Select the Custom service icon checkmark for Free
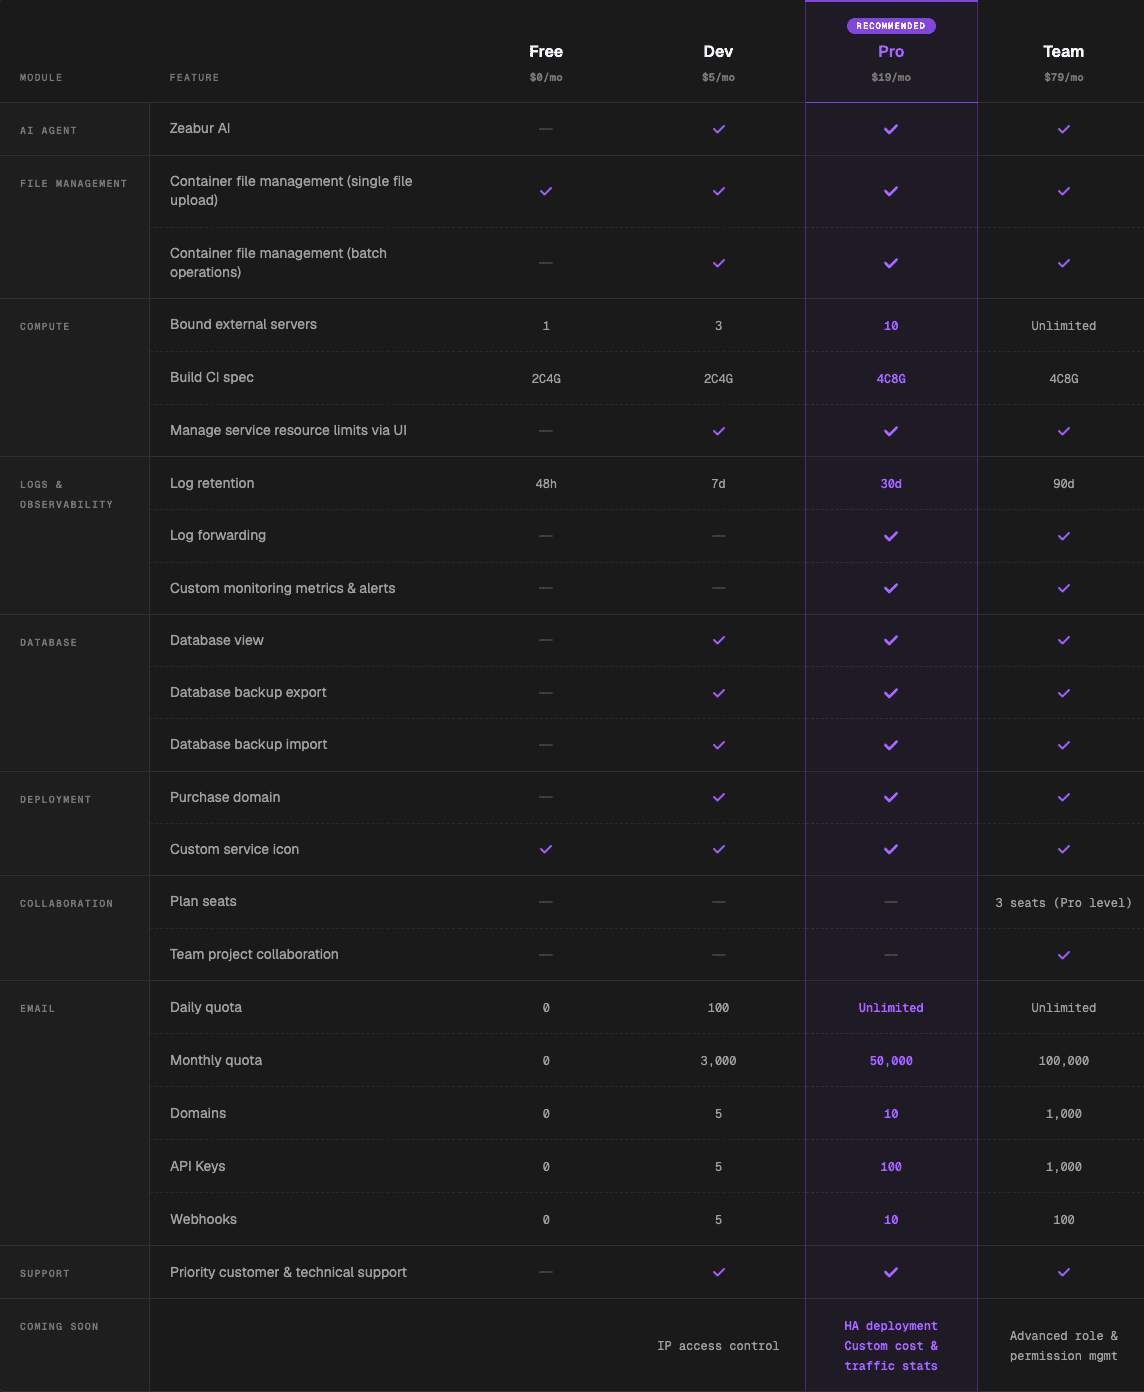This screenshot has height=1392, width=1144. pyautogui.click(x=545, y=849)
